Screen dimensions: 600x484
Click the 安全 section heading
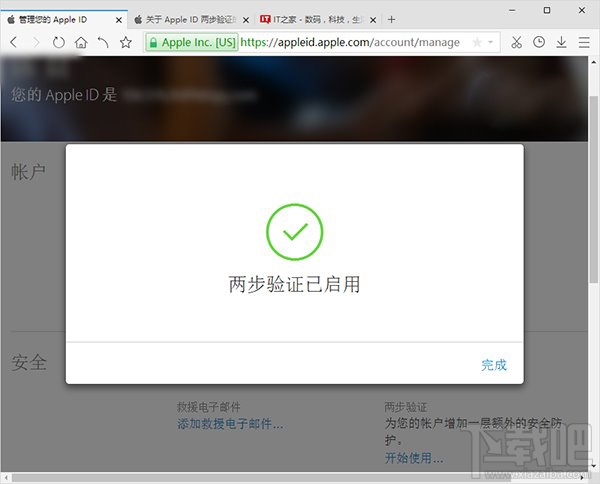(x=29, y=362)
